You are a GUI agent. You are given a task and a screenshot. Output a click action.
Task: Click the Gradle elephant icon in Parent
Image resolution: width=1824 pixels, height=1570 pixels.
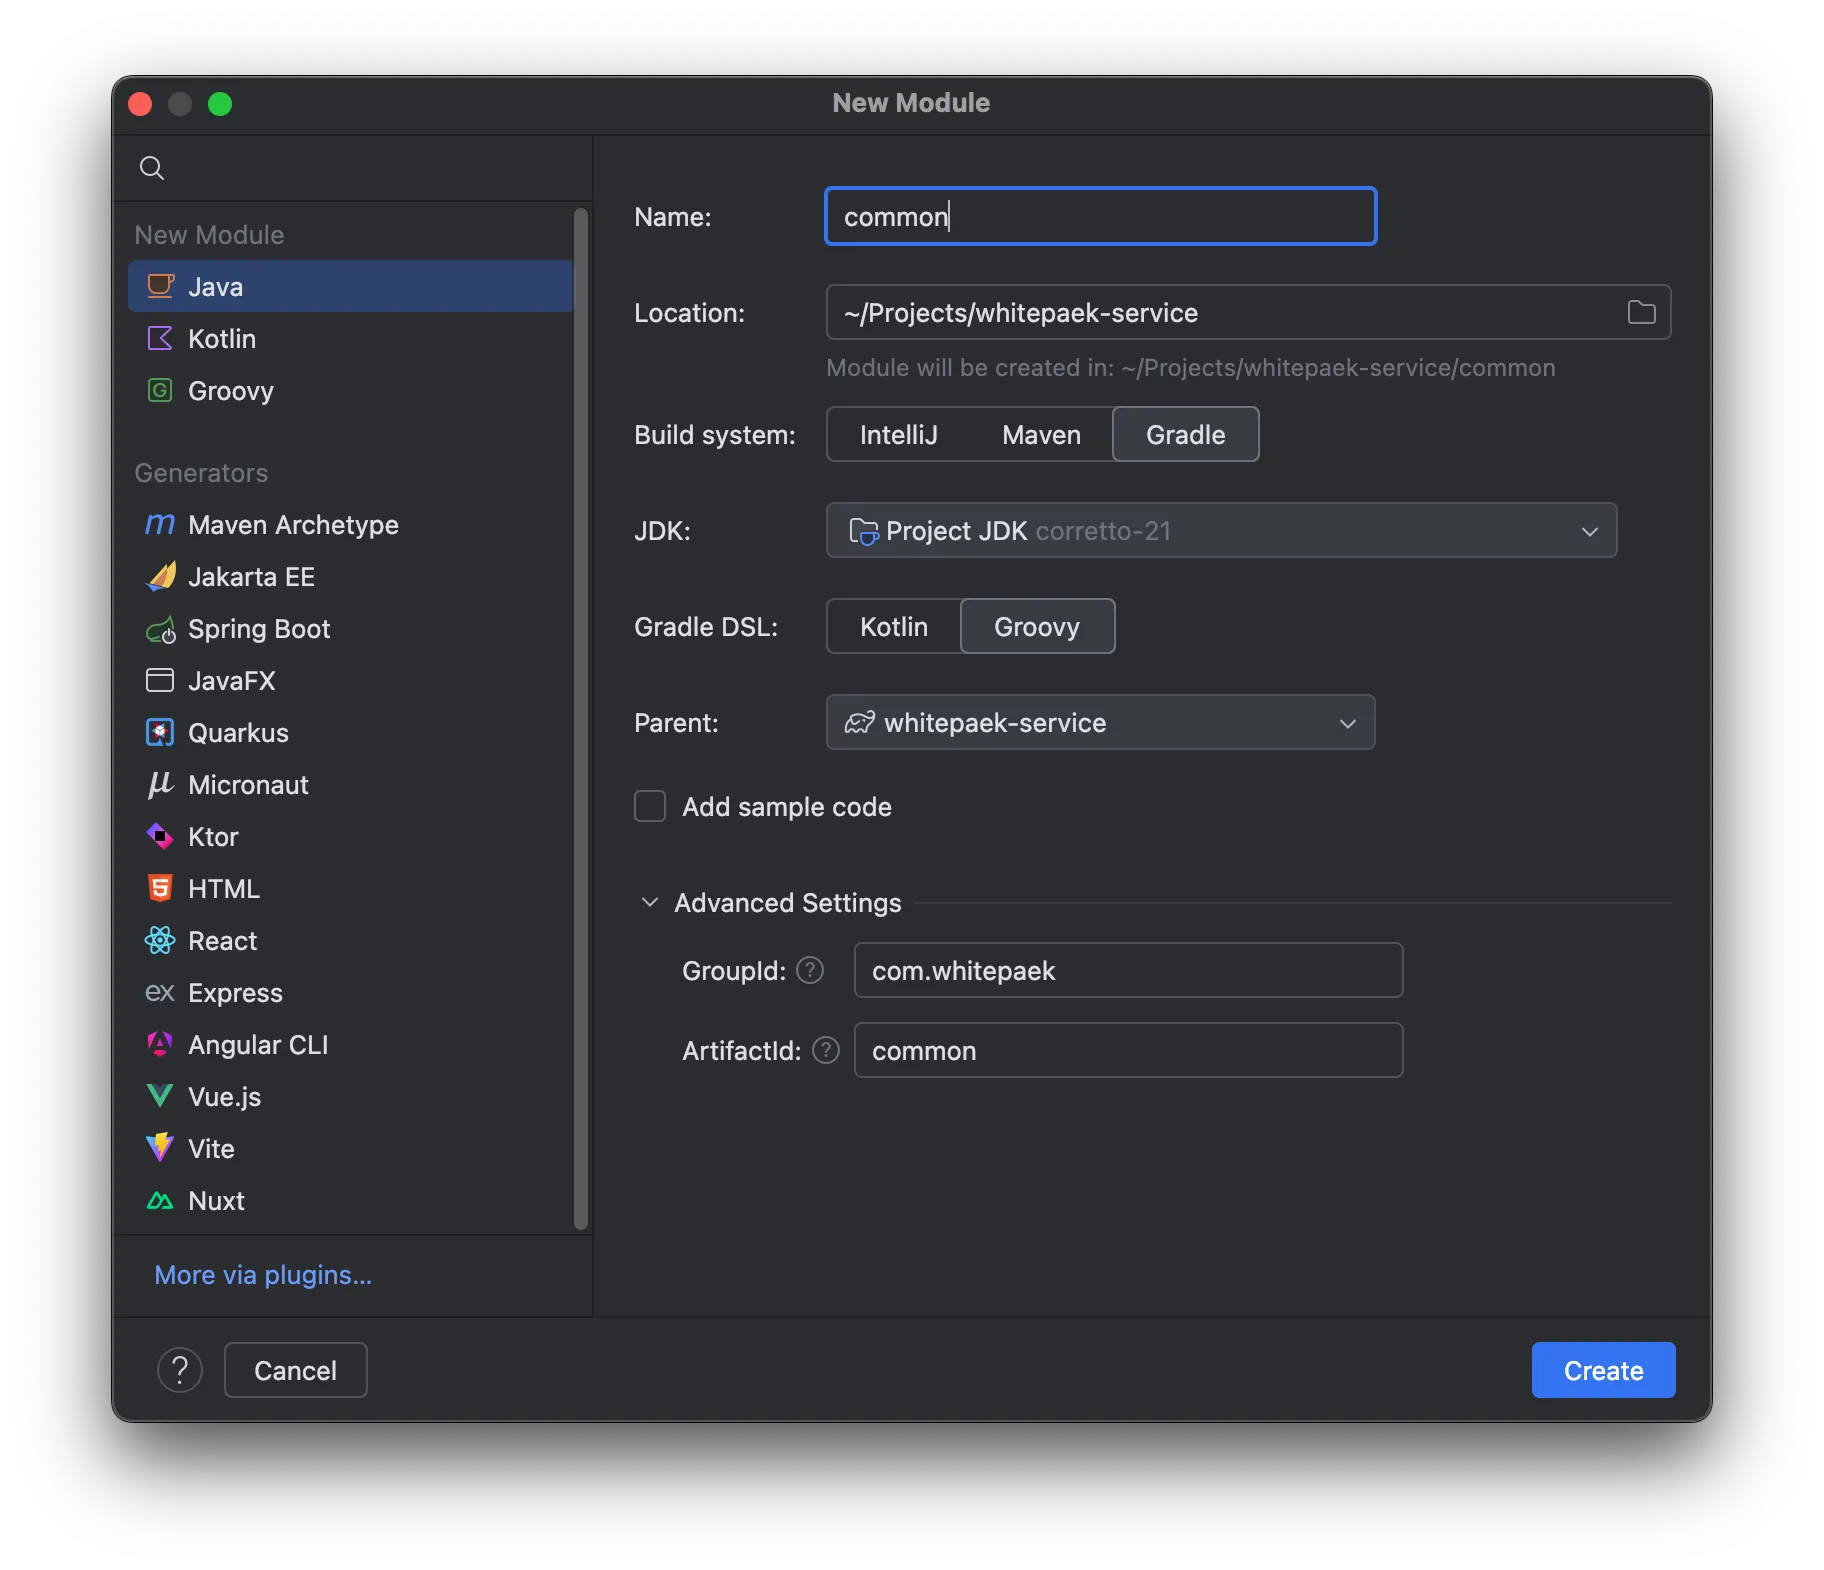[859, 722]
